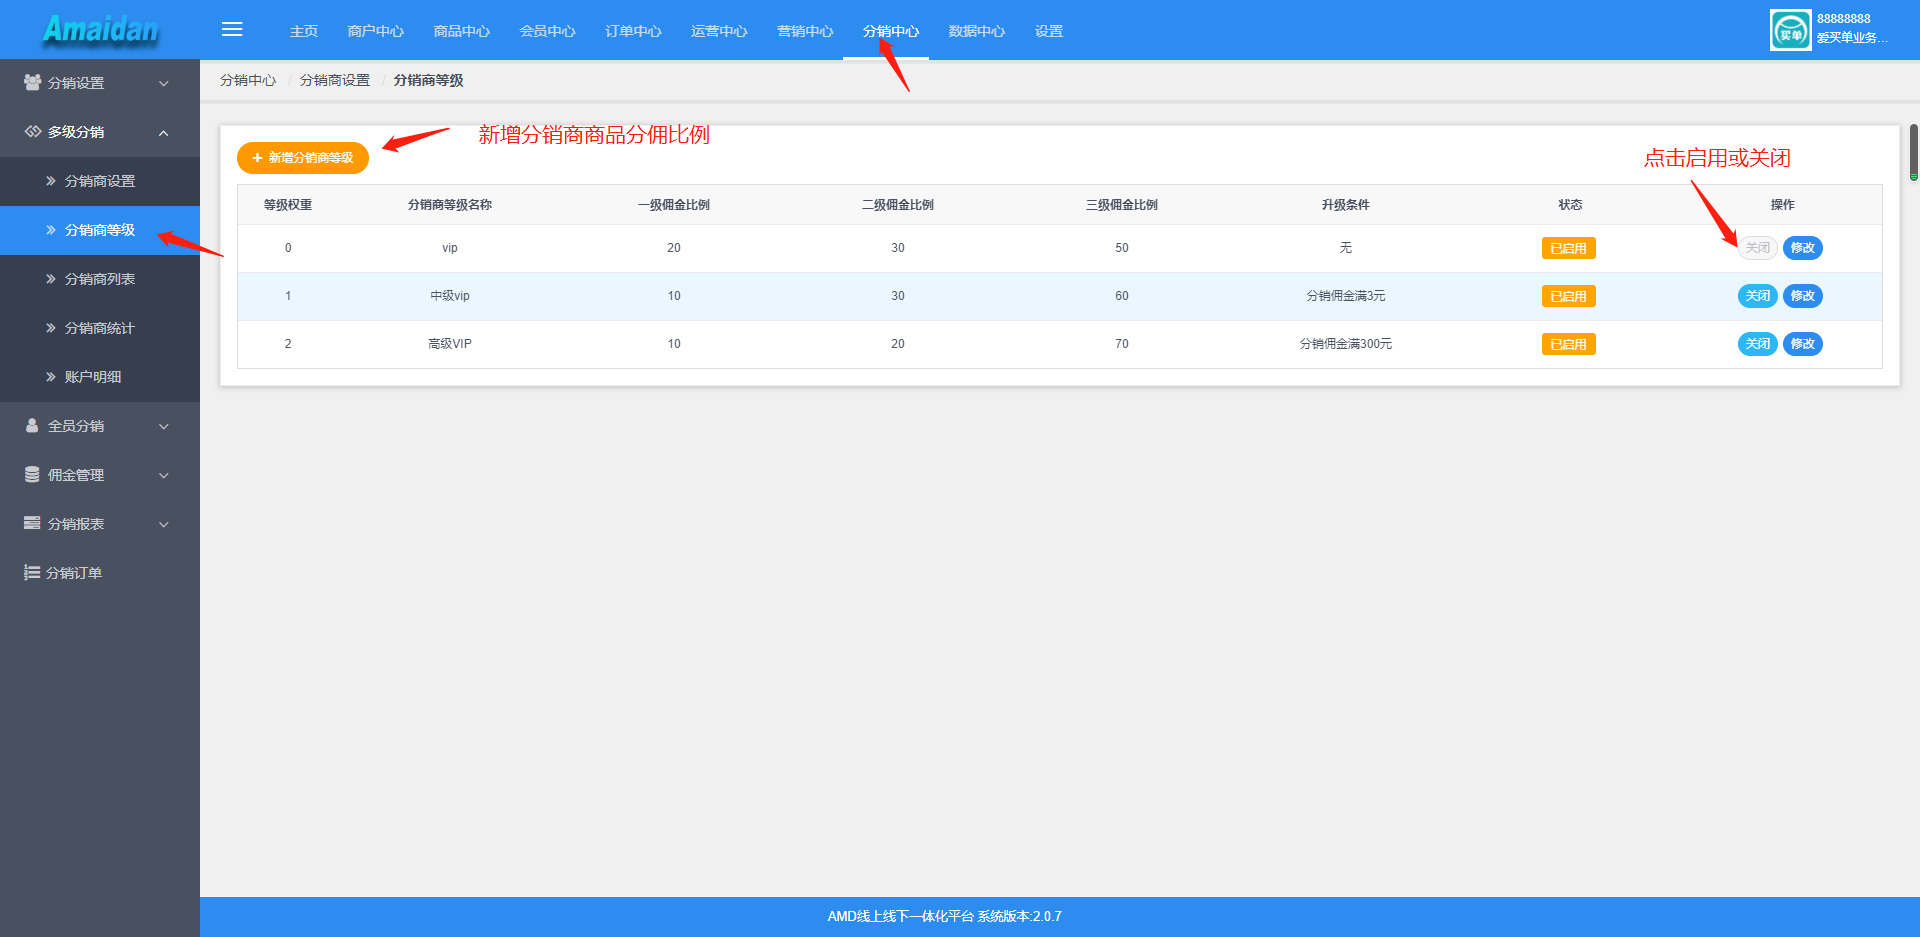Open the 主页 top menu

(x=304, y=31)
